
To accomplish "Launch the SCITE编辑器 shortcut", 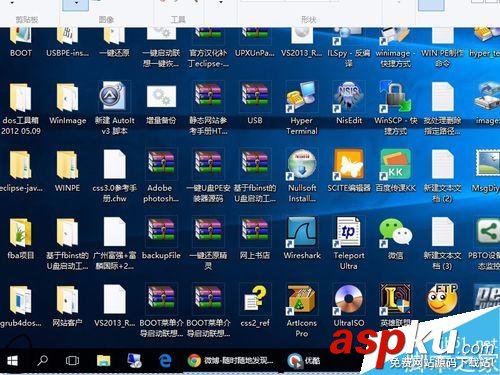I will click(x=349, y=164).
